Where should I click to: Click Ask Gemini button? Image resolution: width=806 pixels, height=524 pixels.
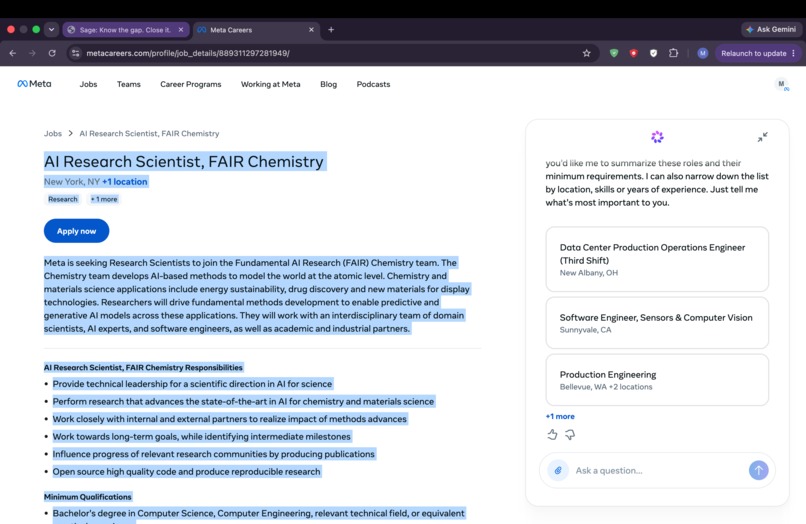[771, 29]
